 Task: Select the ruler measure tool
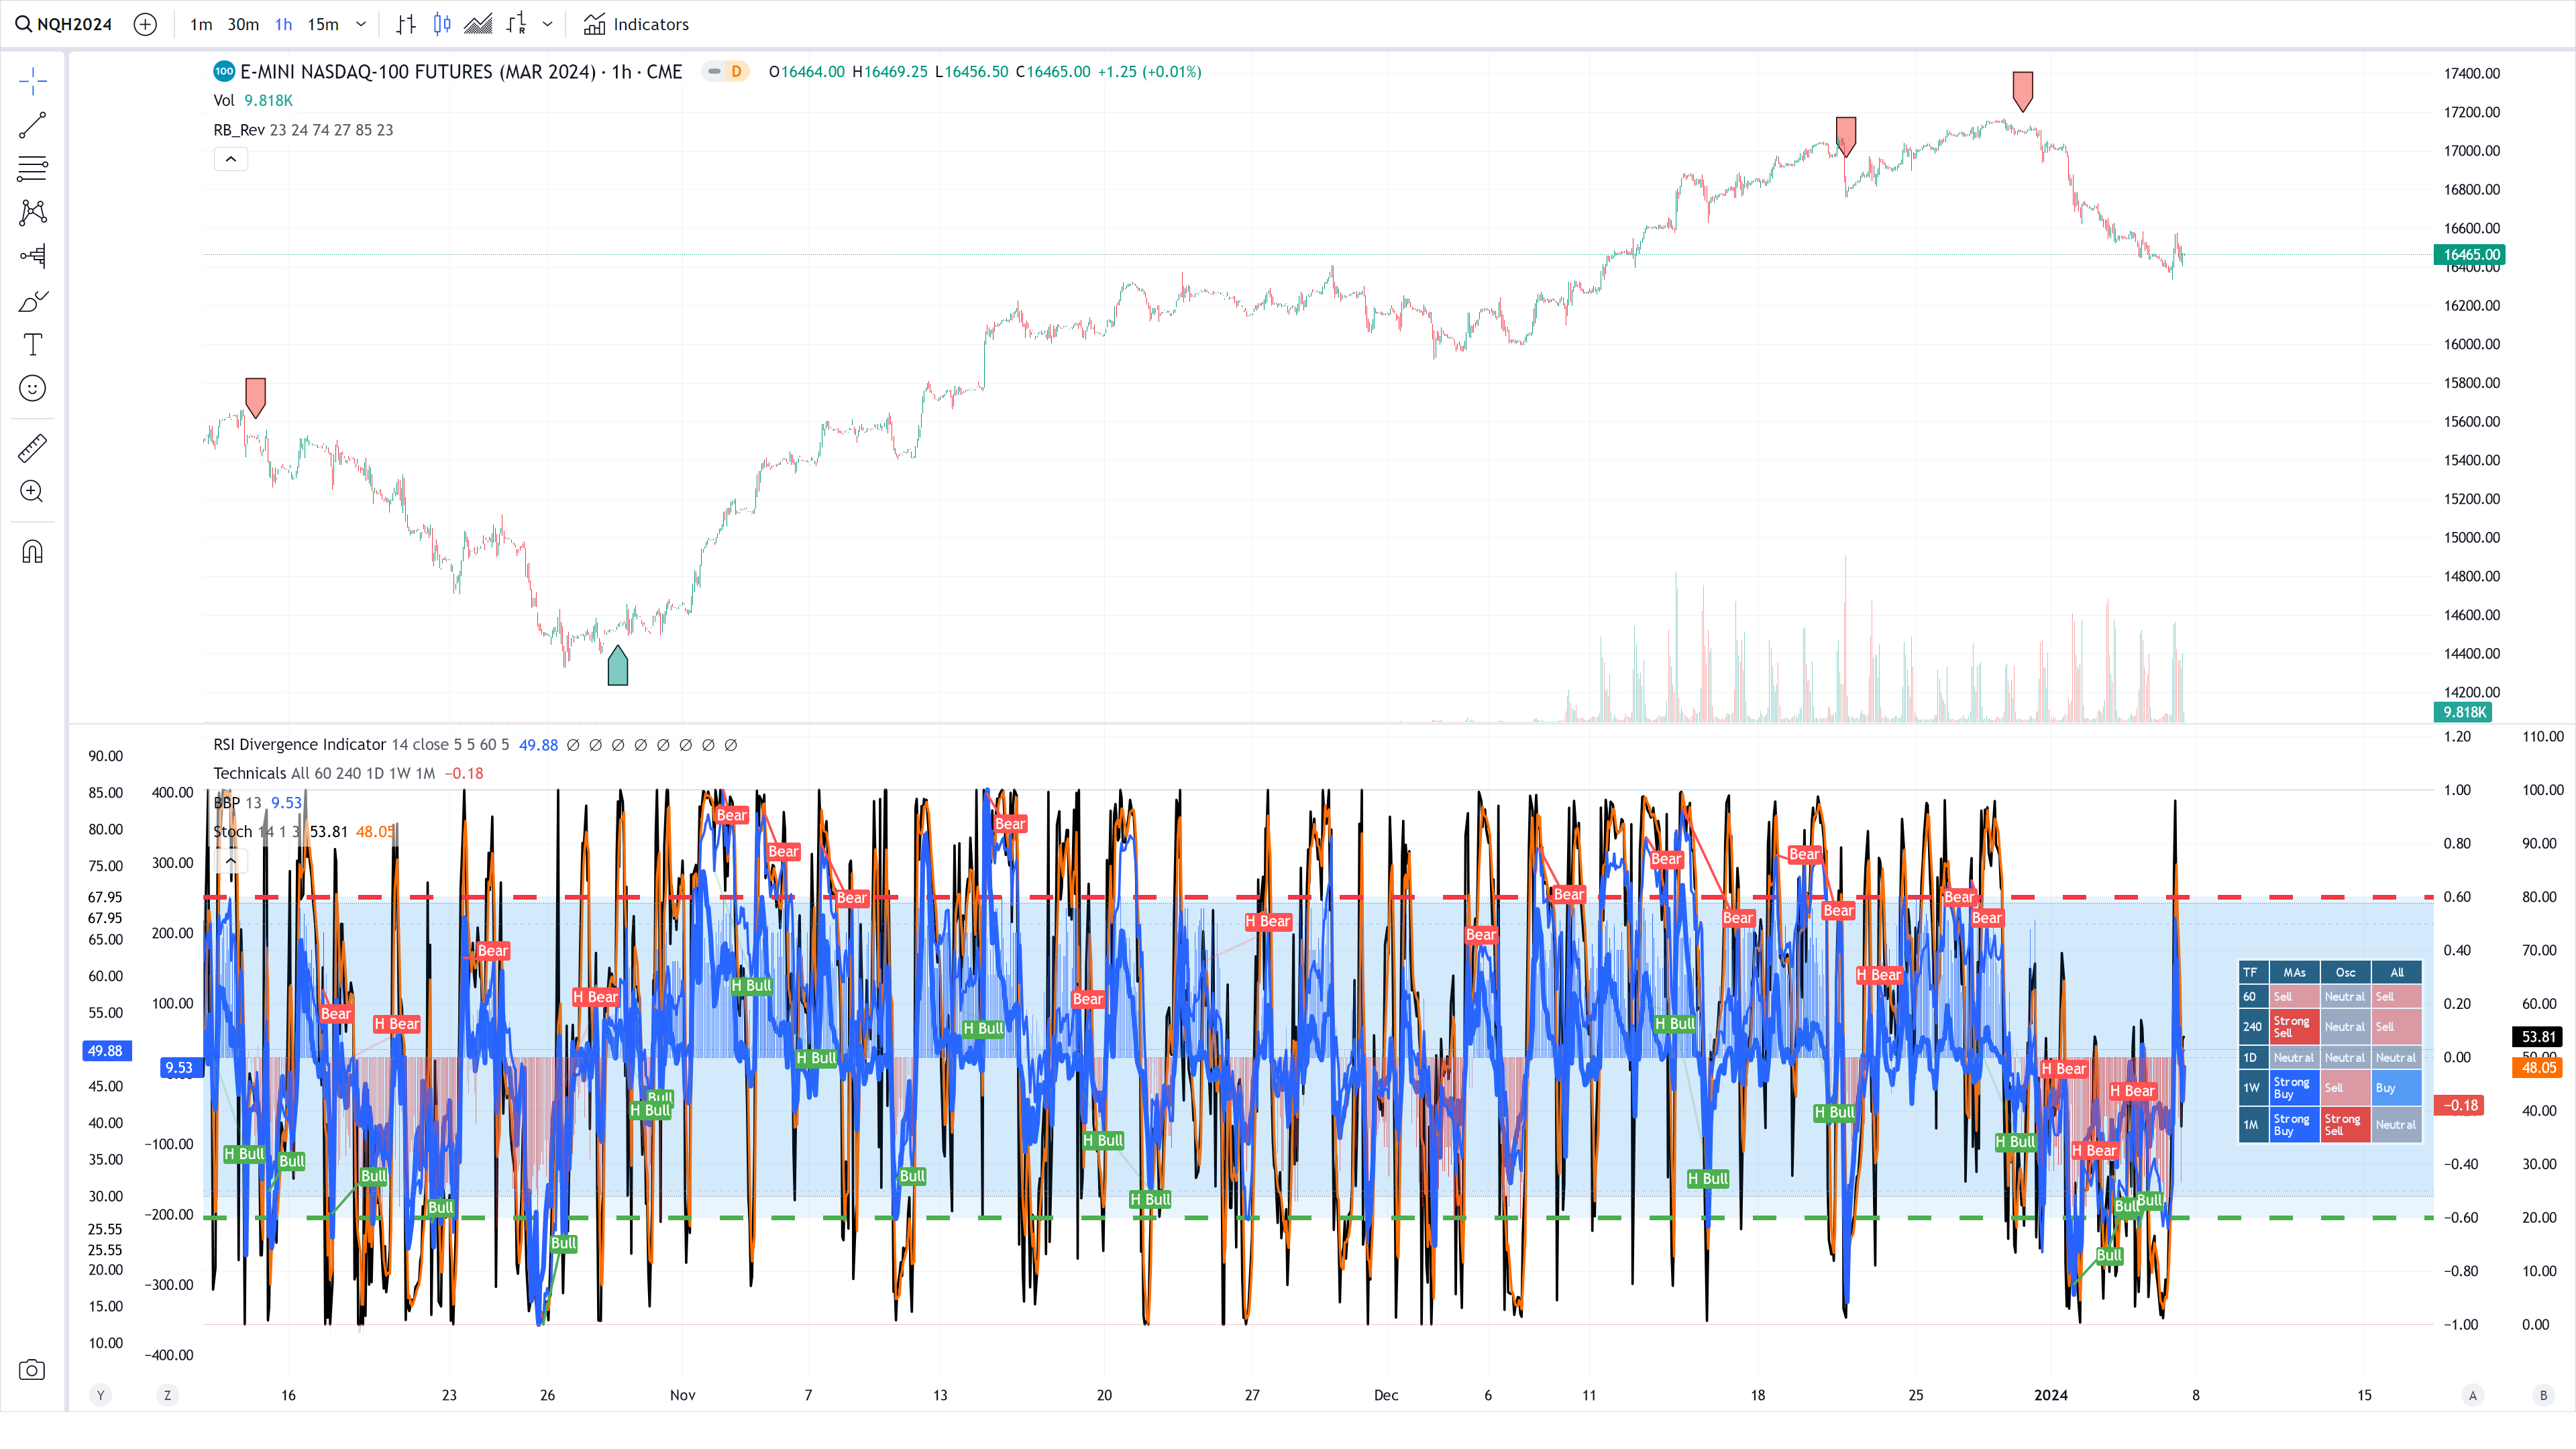click(32, 448)
